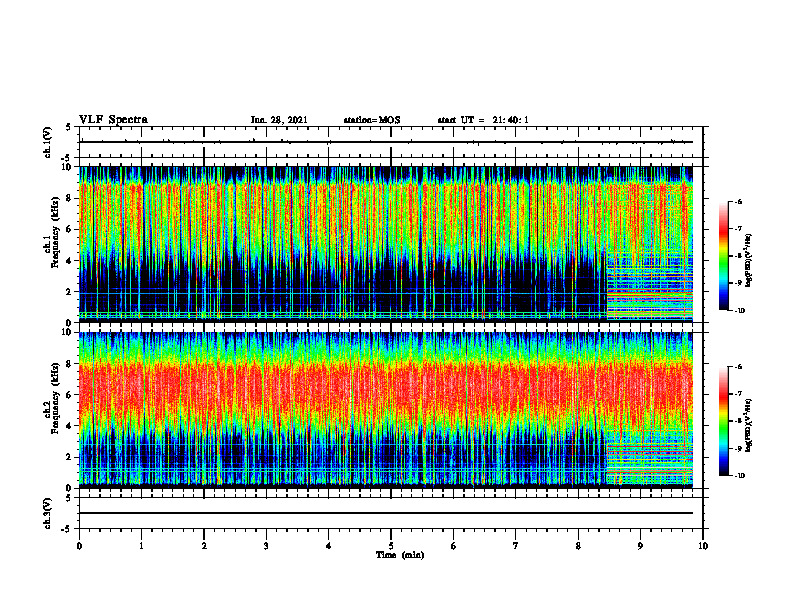Click the ch.1 voltage waveform trace
Image resolution: width=792 pixels, height=612 pixels.
386,142
